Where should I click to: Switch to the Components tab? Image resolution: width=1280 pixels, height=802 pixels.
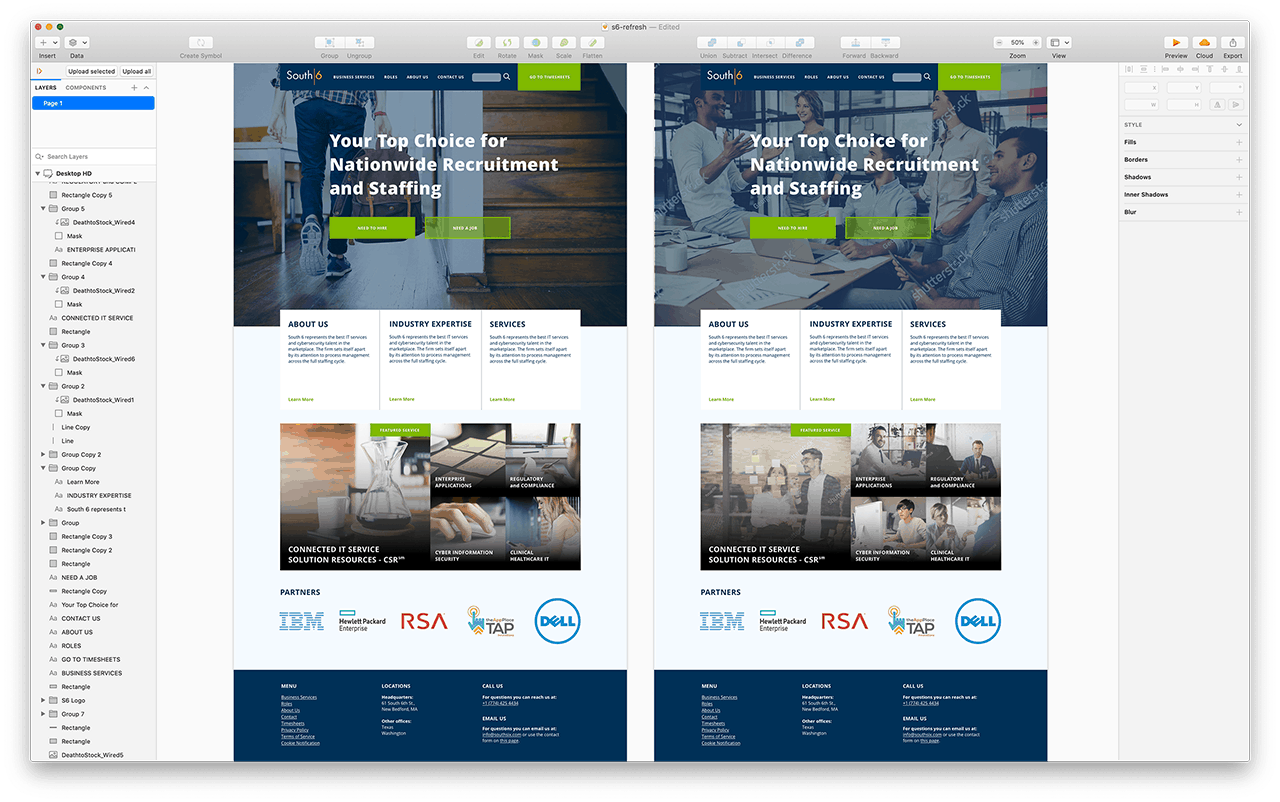86,88
